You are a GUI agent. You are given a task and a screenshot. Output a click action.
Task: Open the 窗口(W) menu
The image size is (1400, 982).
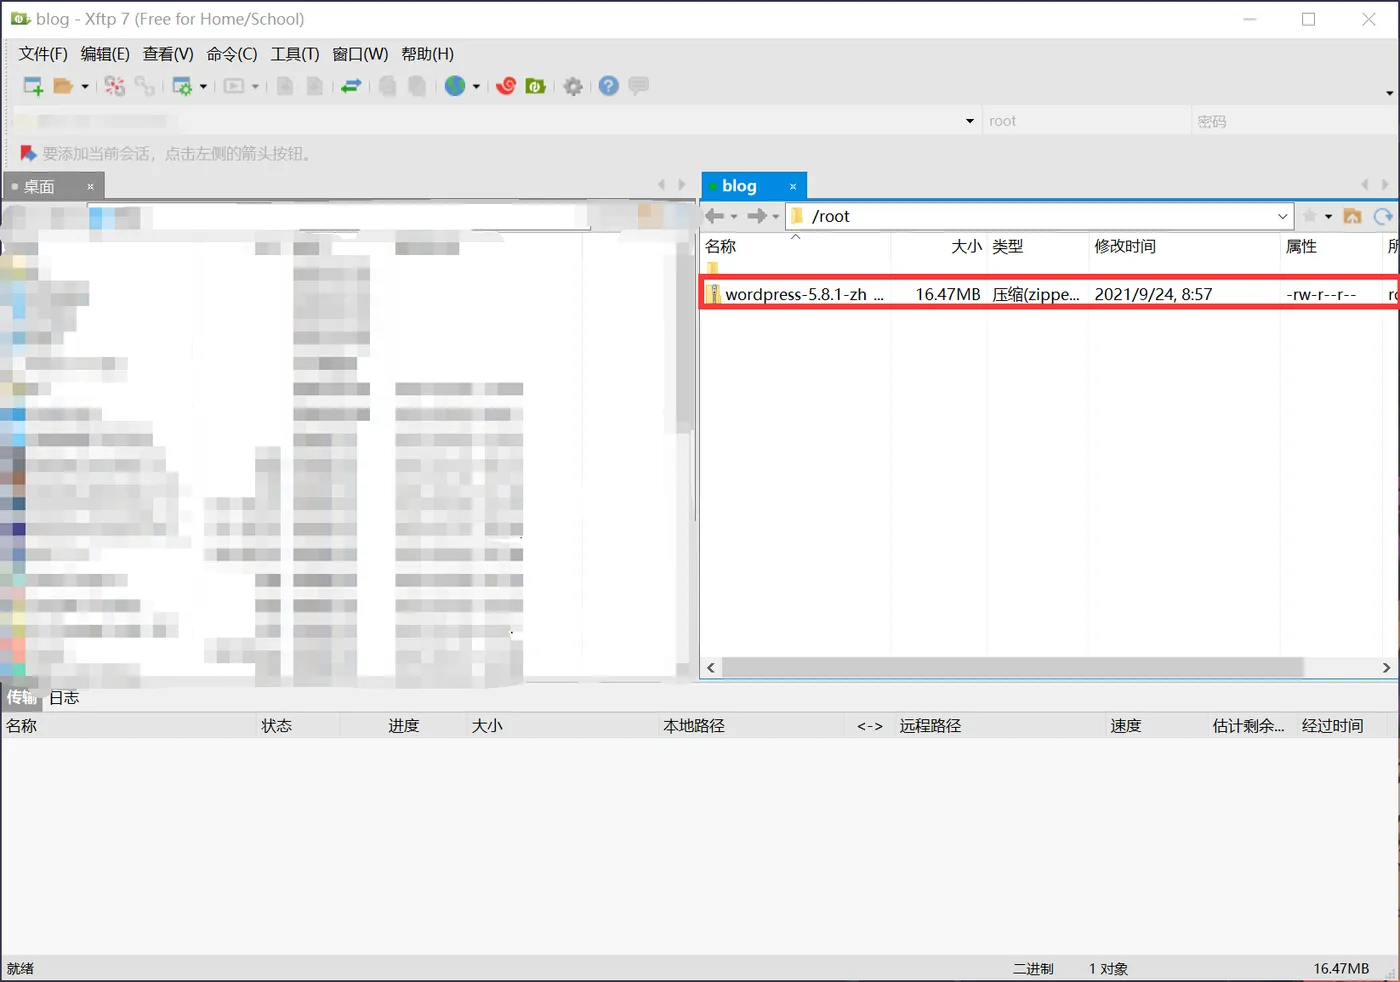pyautogui.click(x=360, y=54)
